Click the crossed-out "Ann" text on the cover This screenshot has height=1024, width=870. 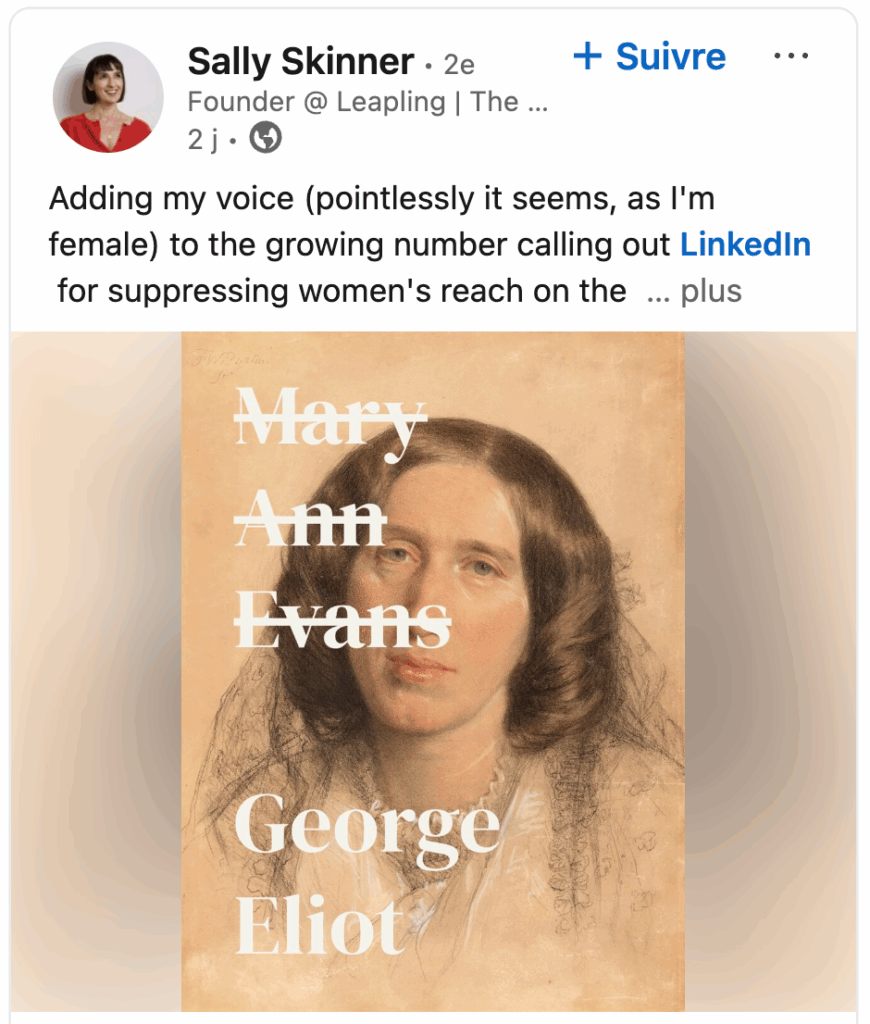click(x=310, y=520)
